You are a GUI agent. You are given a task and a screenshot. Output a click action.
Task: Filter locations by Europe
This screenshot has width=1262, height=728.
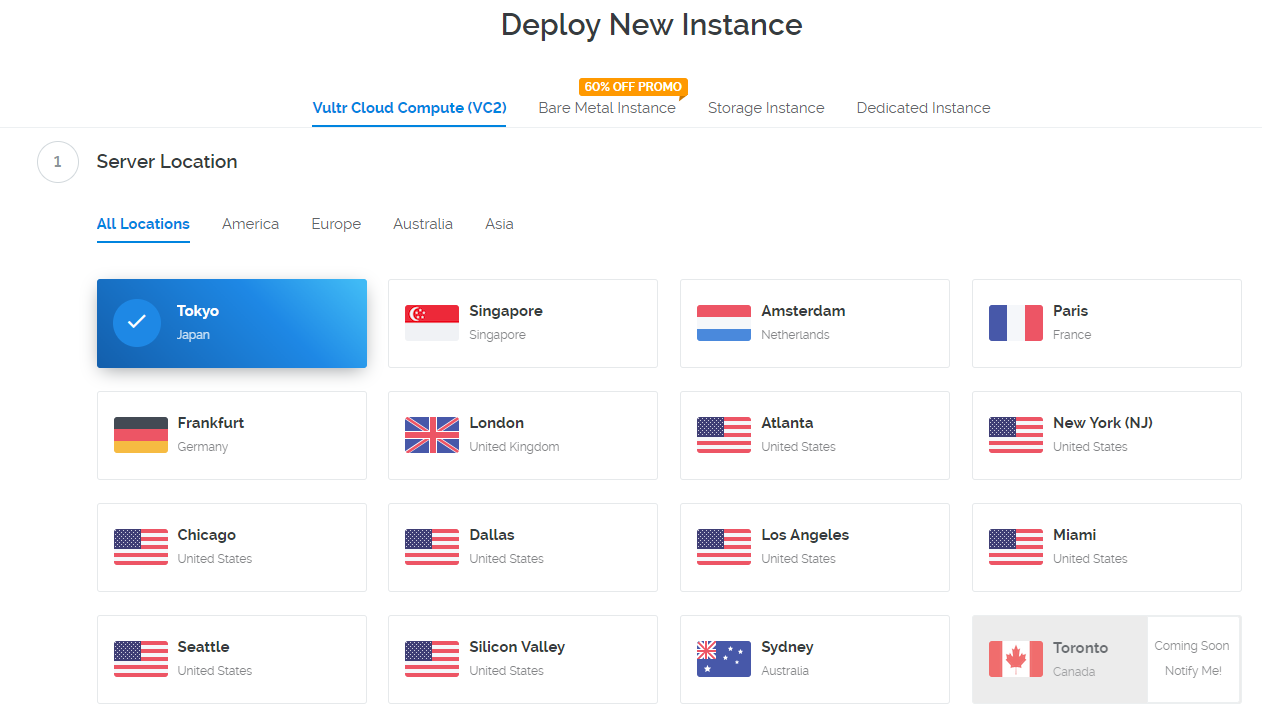[336, 224]
